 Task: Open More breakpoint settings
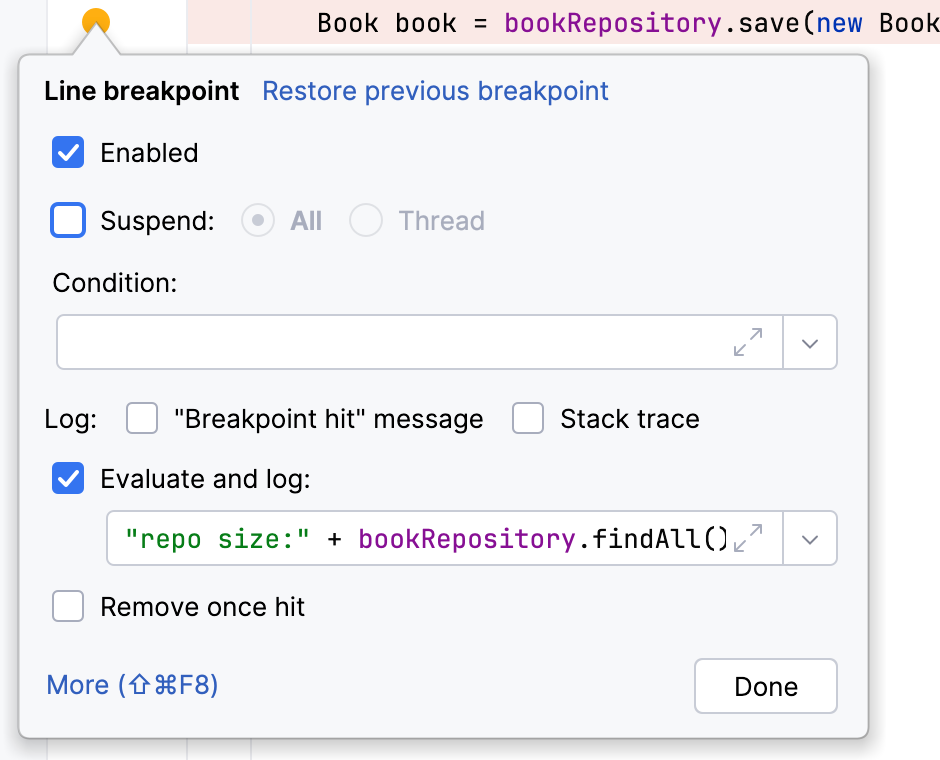pos(130,685)
